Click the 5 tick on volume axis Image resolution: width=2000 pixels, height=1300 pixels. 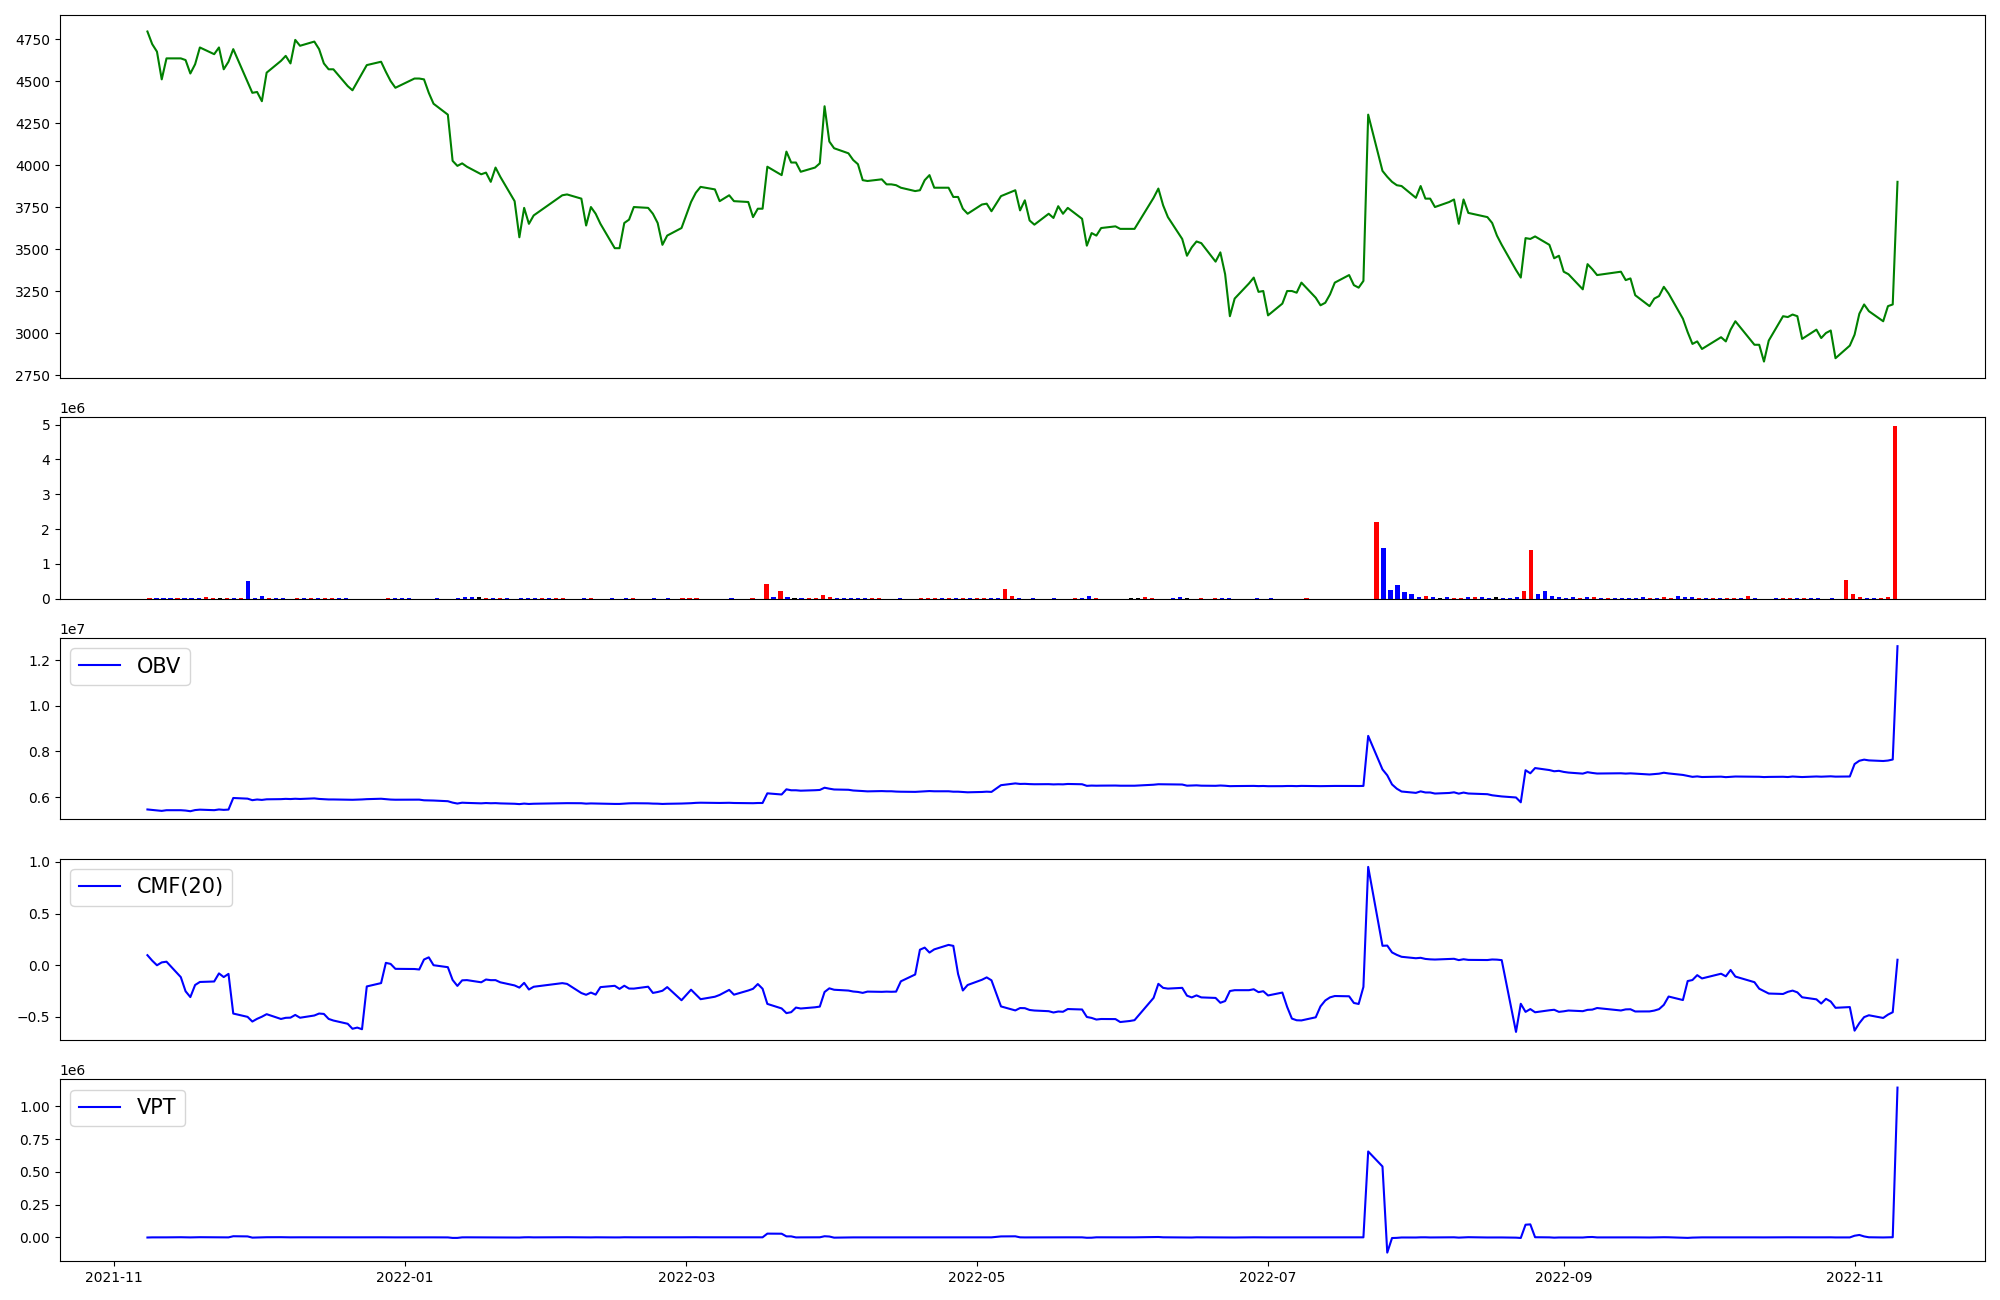tap(46, 425)
